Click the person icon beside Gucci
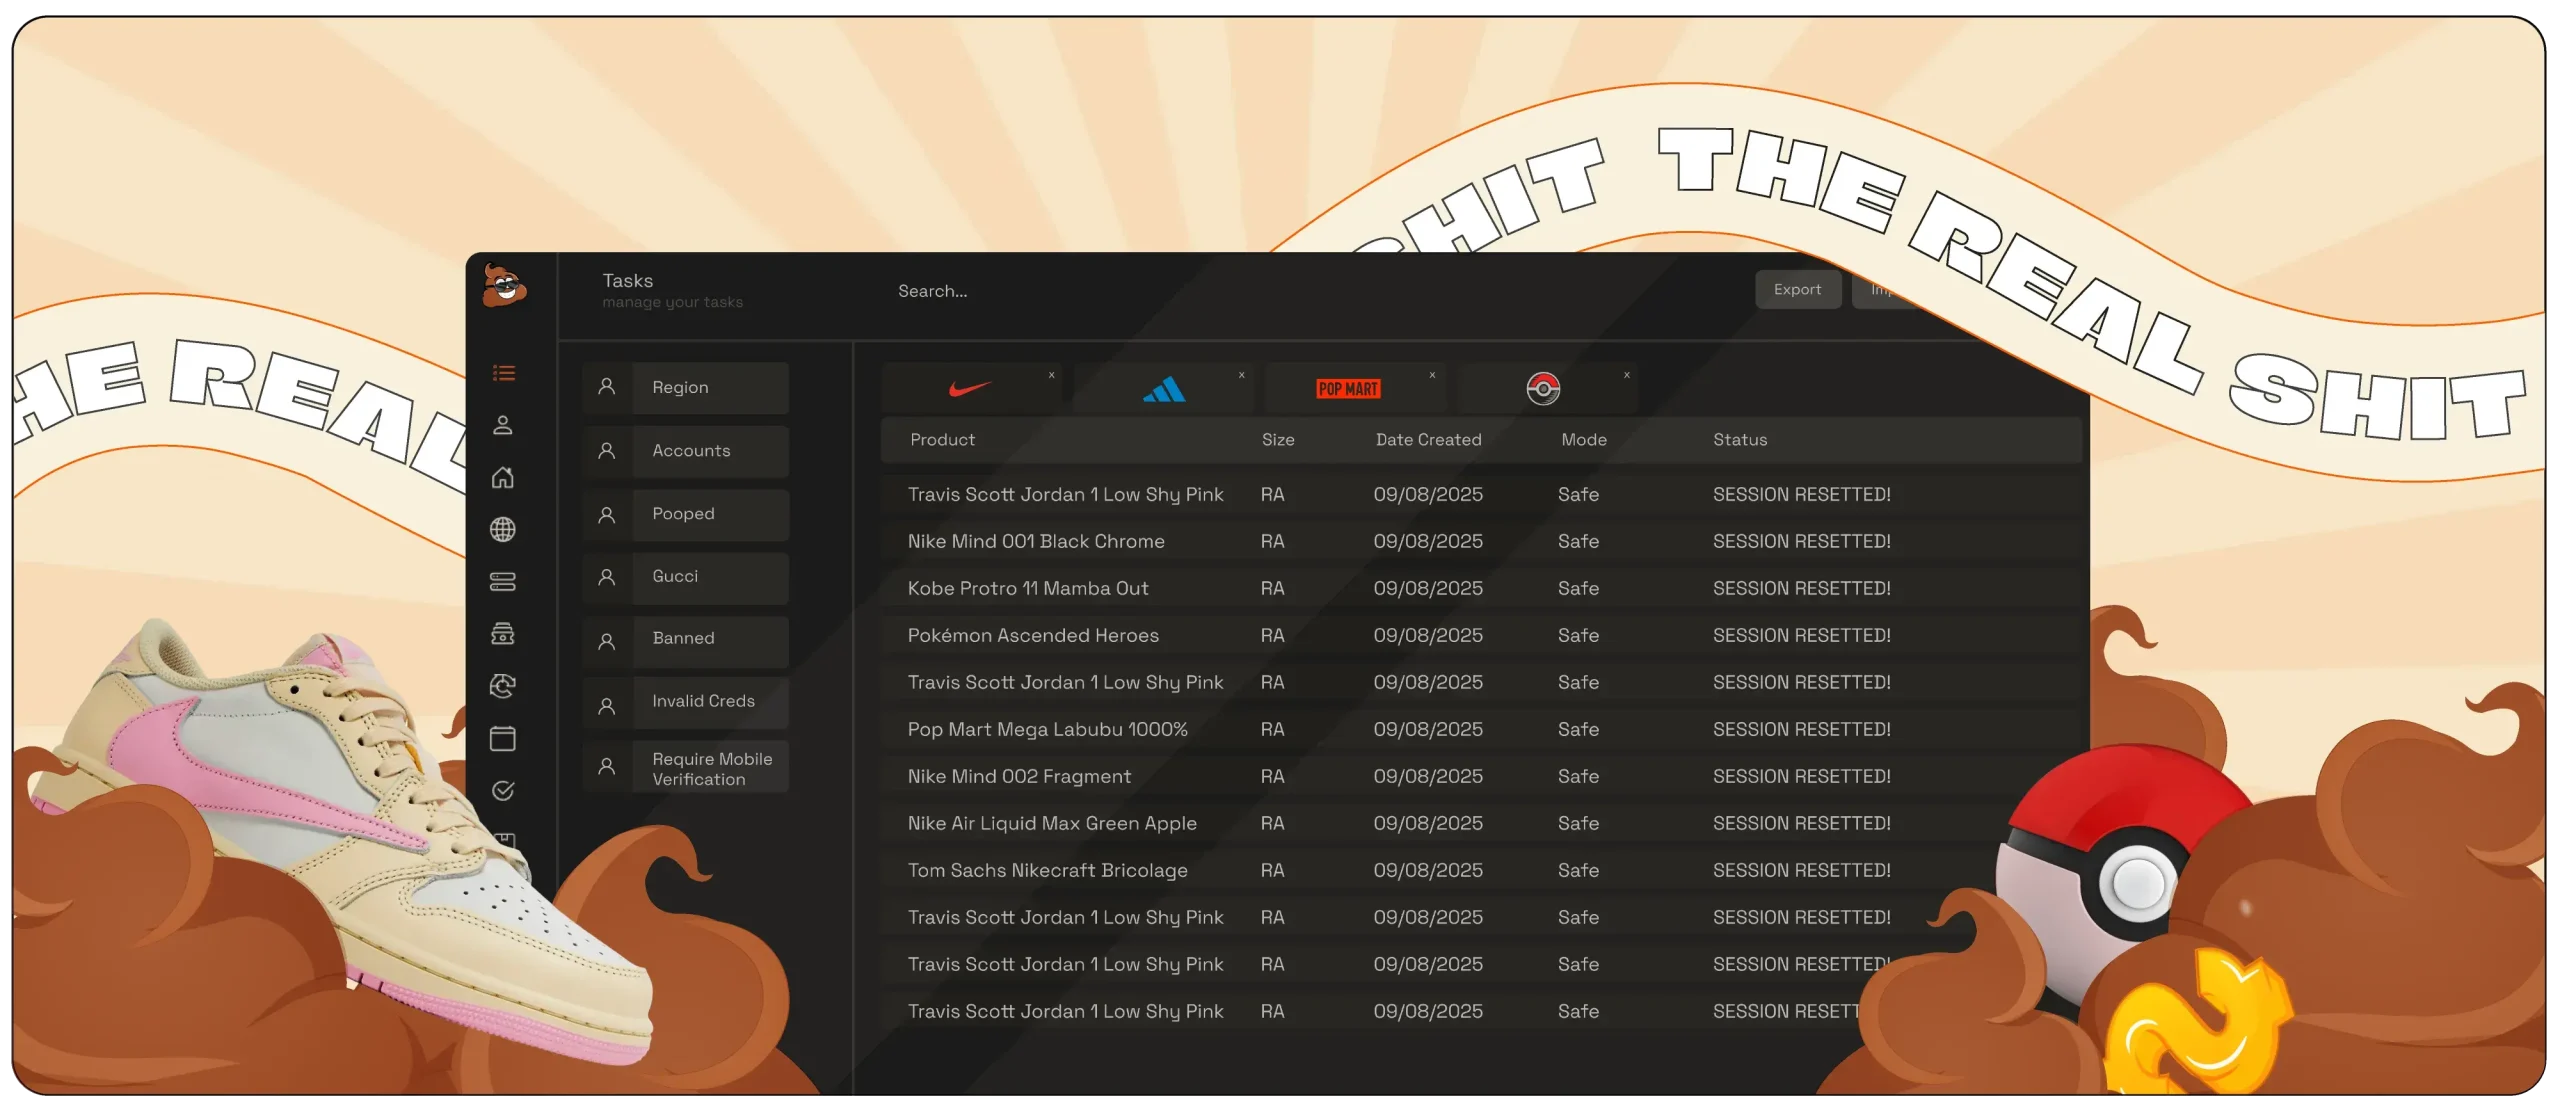The image size is (2560, 1115). (606, 577)
